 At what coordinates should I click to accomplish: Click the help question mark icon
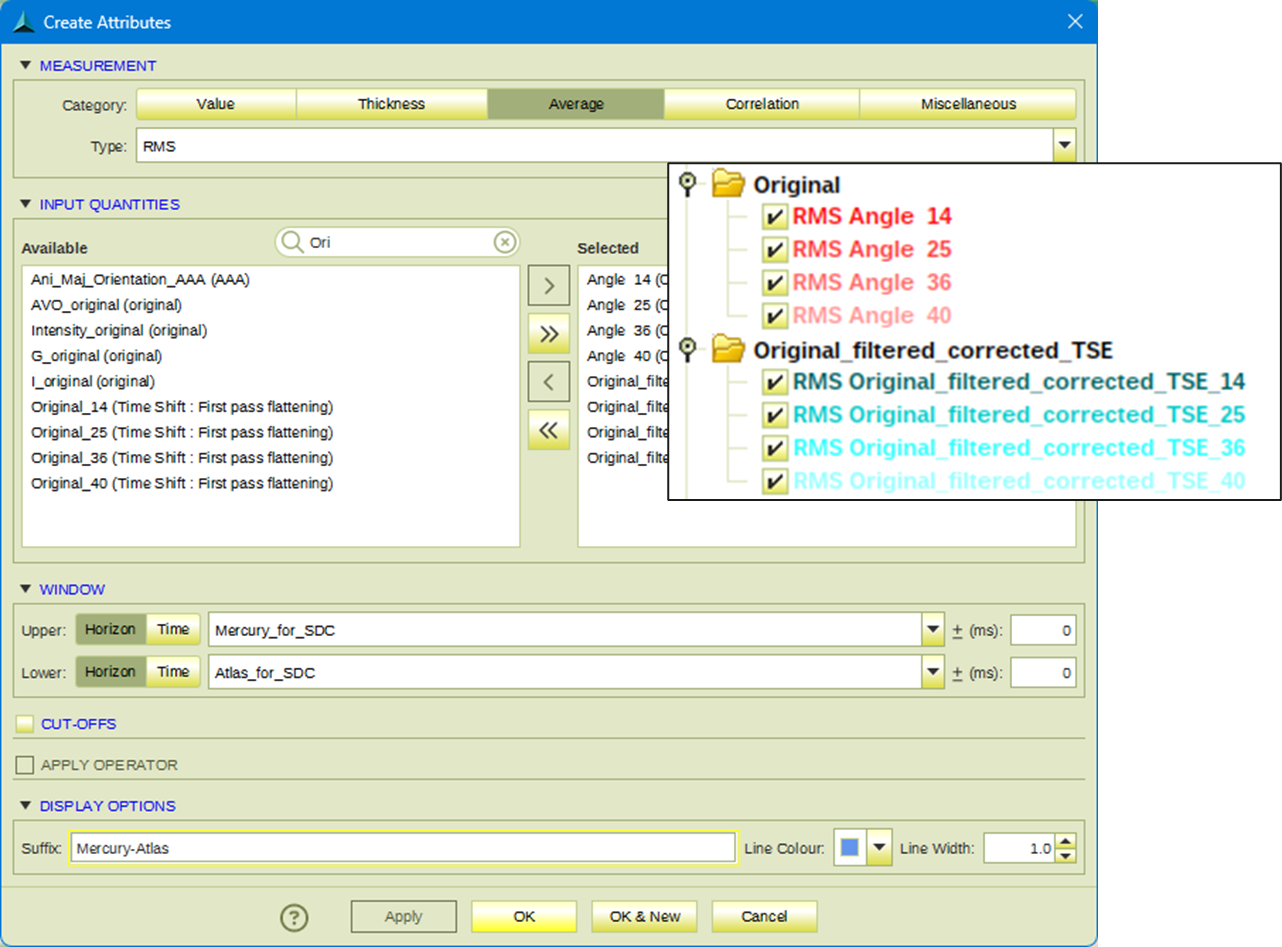(x=294, y=917)
